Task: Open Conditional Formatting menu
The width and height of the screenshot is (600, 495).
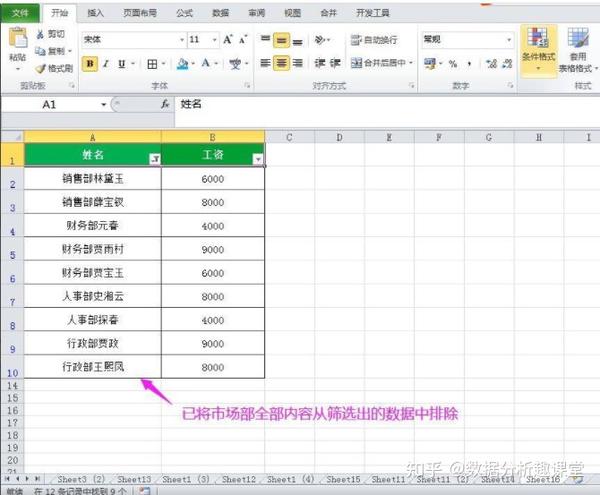Action: click(x=538, y=50)
